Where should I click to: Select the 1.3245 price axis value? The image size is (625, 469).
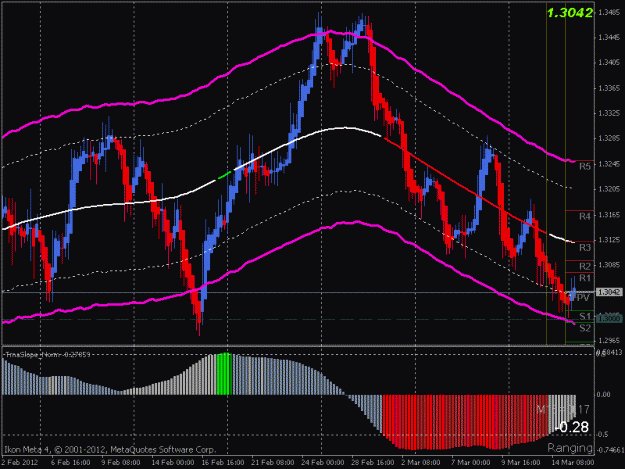click(609, 164)
